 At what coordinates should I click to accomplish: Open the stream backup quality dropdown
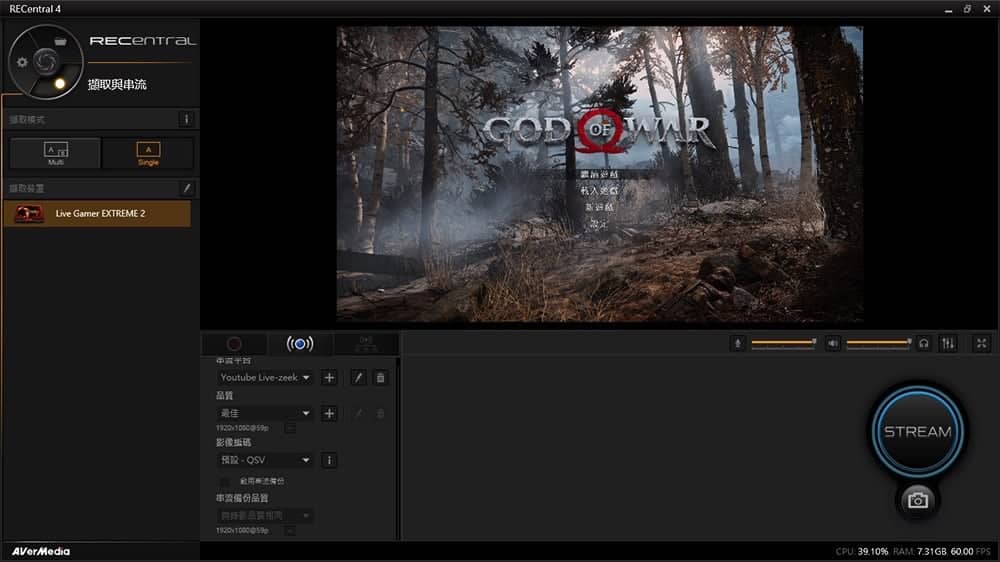point(265,515)
